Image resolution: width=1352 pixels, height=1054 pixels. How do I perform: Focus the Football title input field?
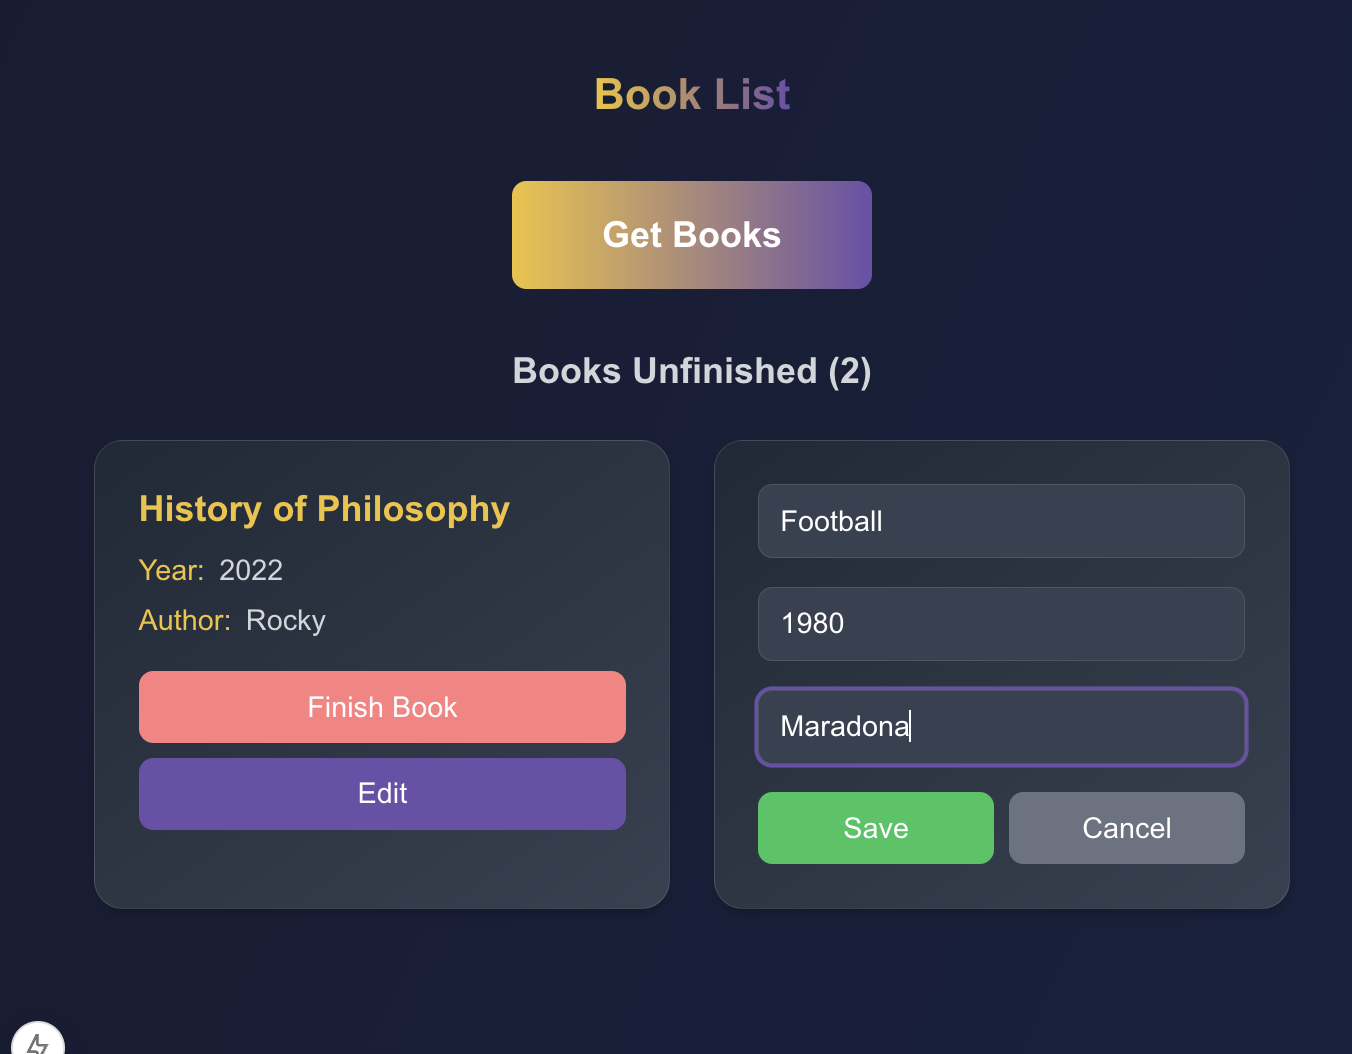point(1001,521)
